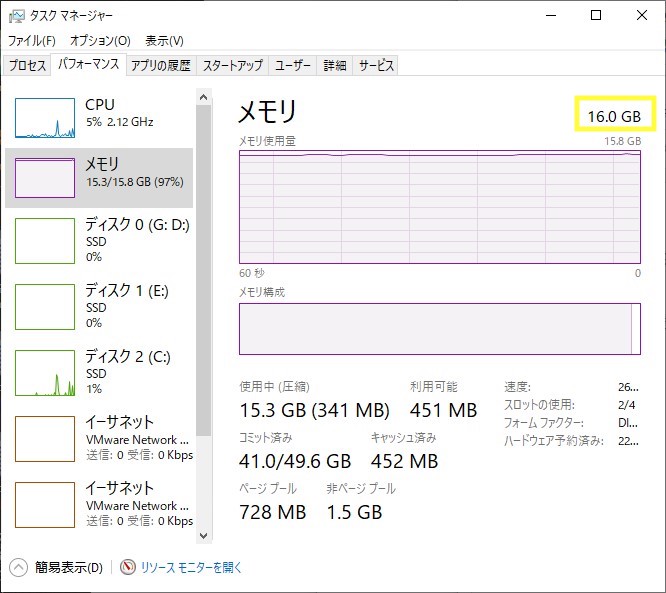
Task: Switch to the 詳細 tab
Action: pos(335,65)
